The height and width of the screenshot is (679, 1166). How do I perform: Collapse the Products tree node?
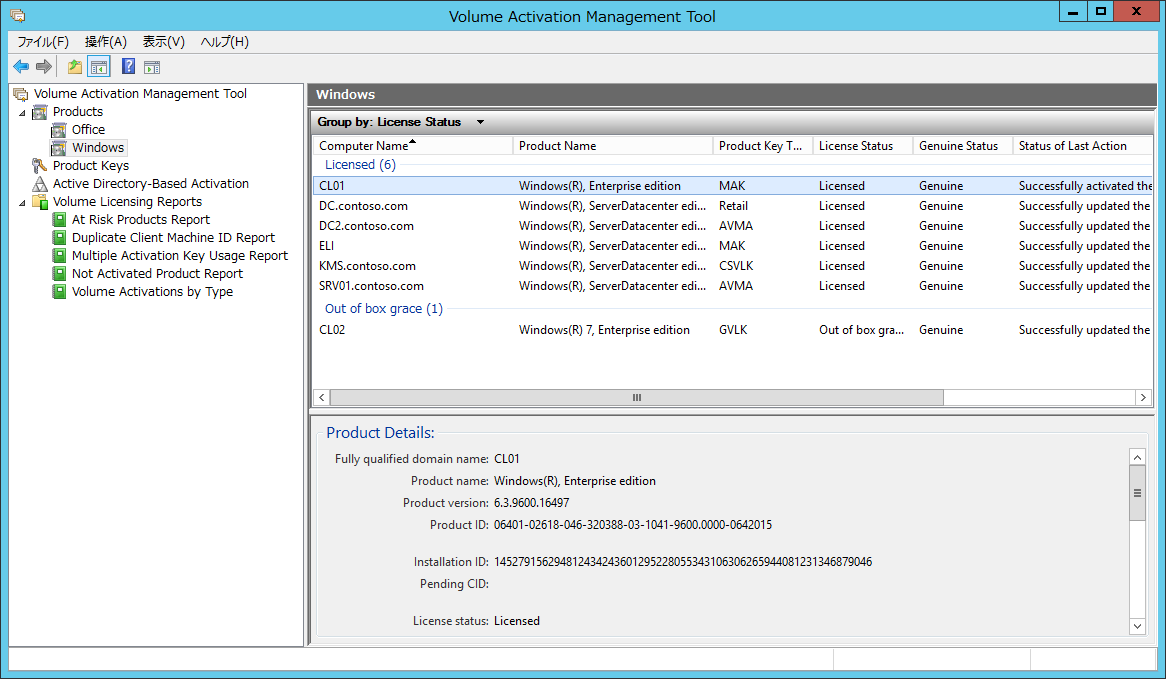tap(22, 113)
